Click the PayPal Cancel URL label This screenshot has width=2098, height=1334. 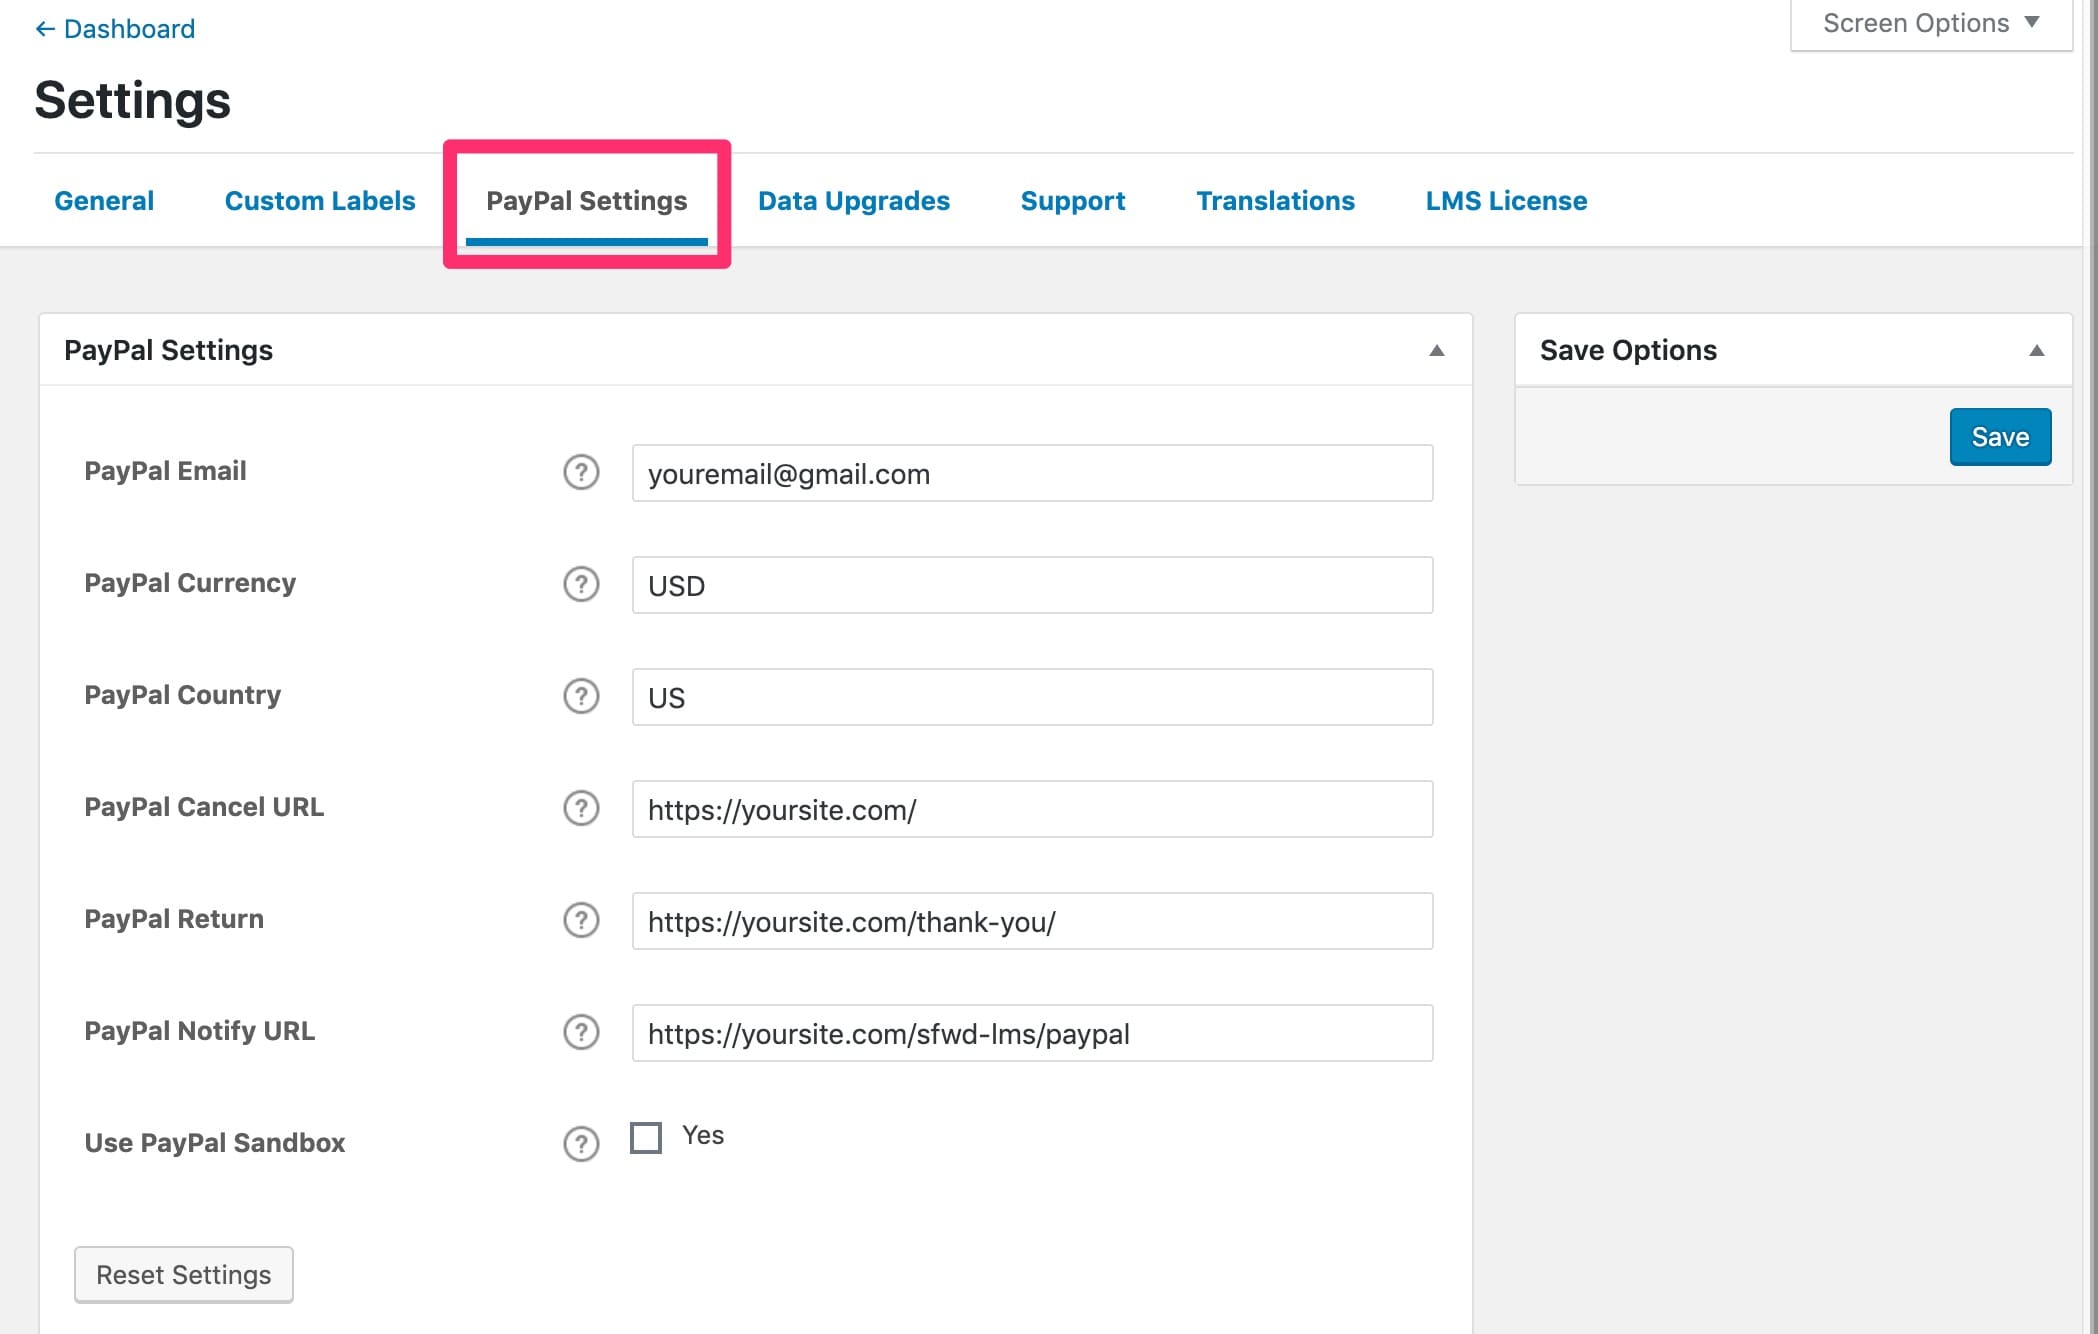tap(204, 807)
